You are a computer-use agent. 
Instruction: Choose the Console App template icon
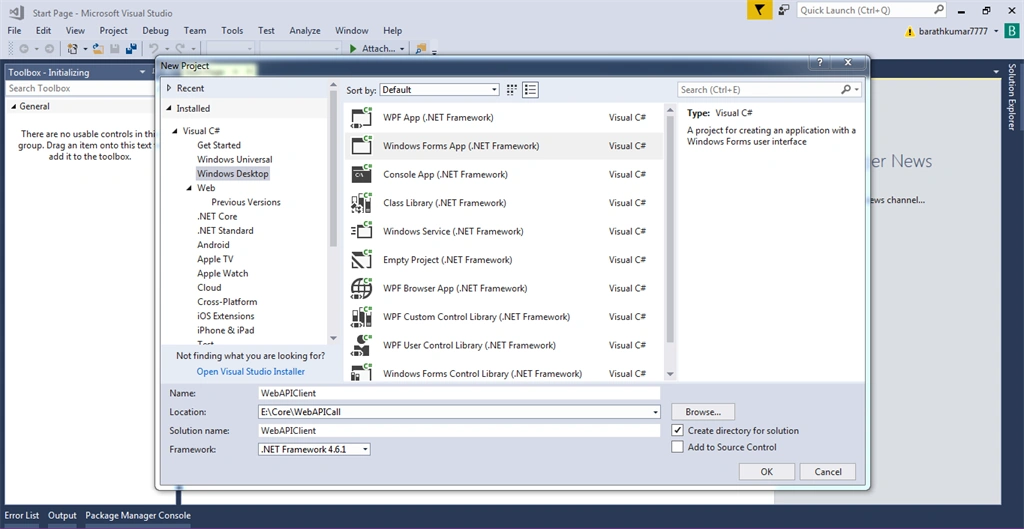coord(361,174)
